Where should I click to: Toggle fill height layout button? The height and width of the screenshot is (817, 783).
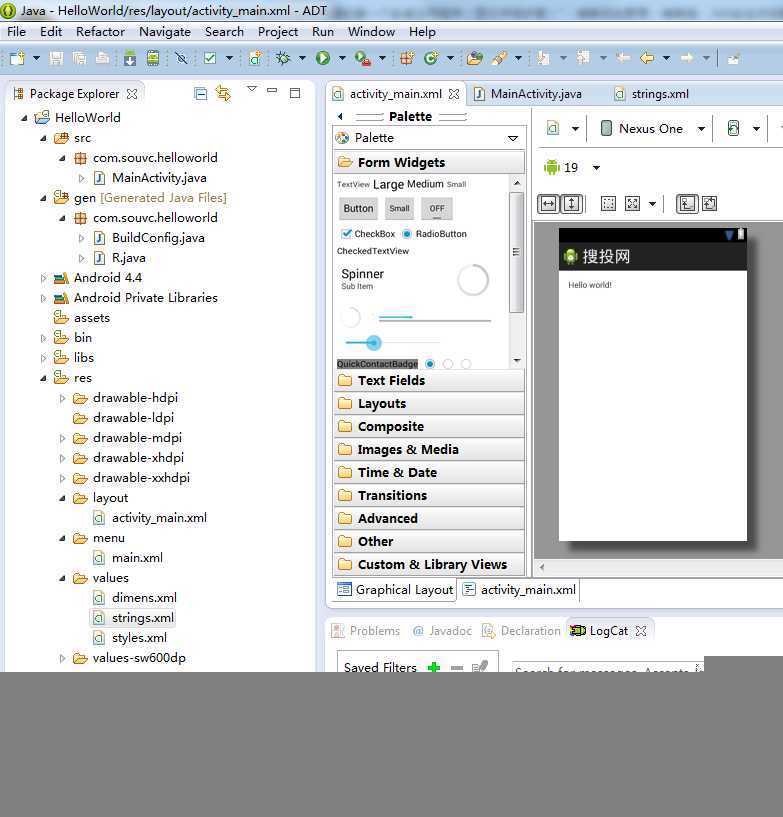[571, 204]
